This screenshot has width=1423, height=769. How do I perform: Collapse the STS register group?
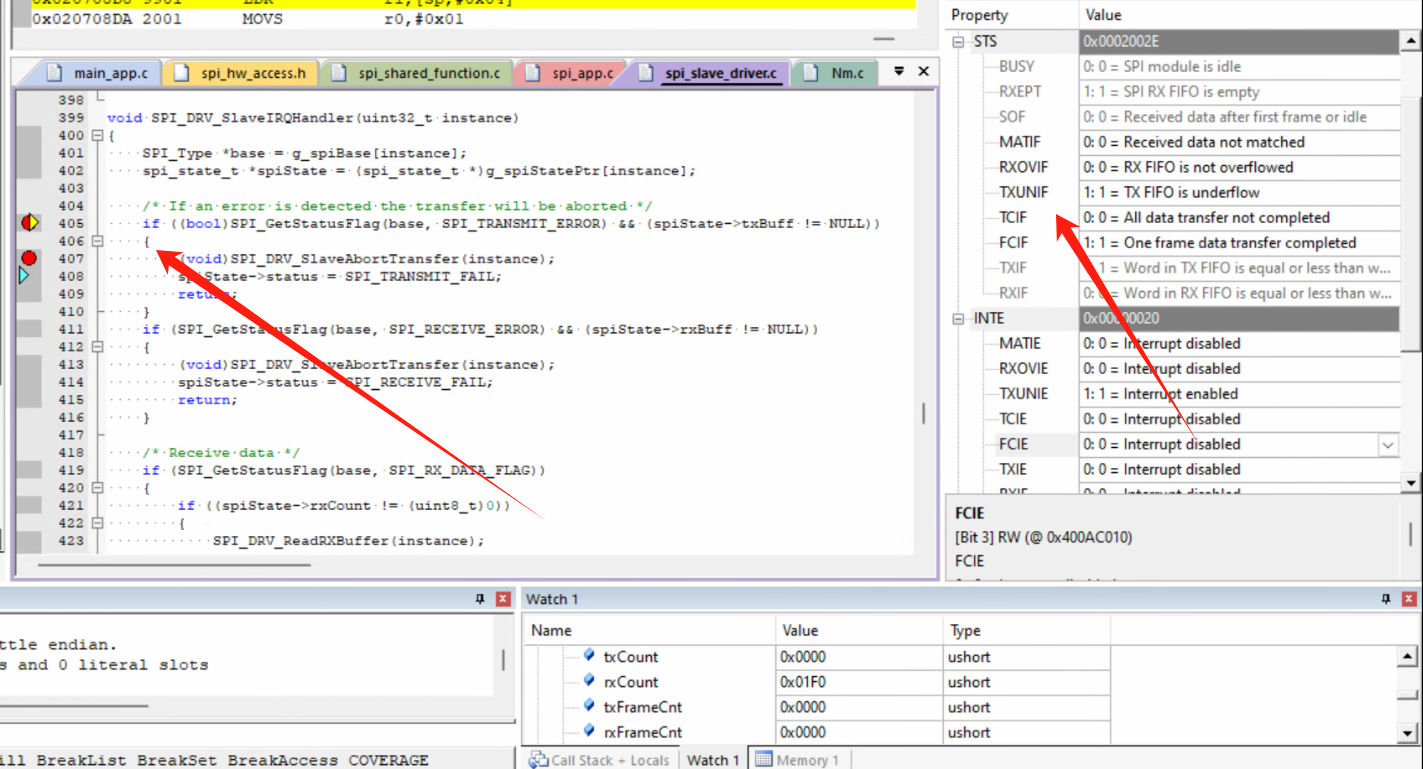(x=959, y=42)
